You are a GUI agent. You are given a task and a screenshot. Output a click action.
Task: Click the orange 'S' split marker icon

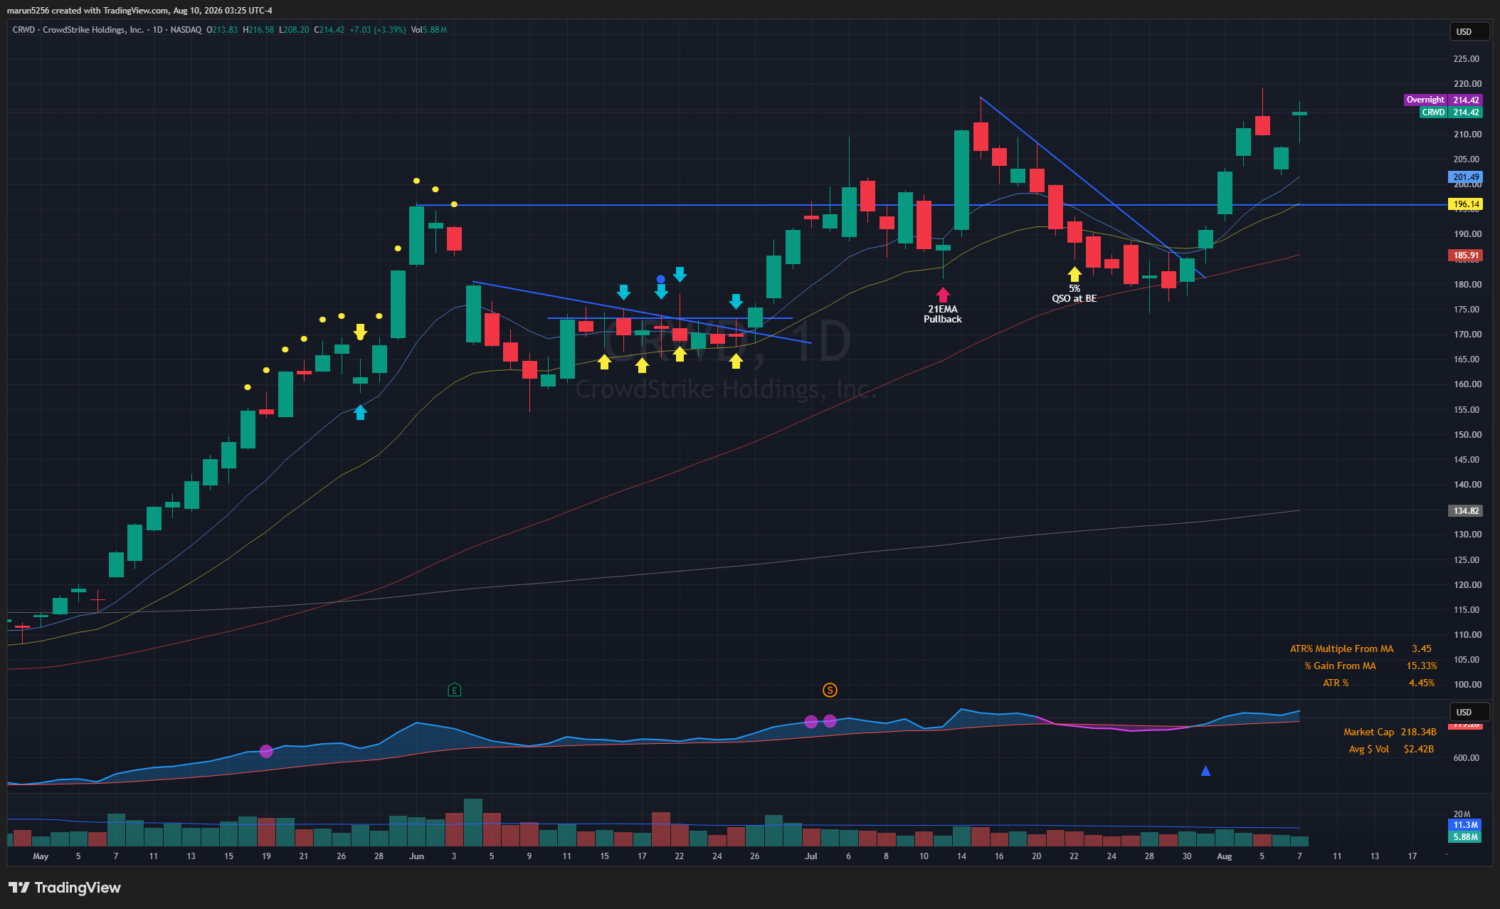tap(829, 690)
